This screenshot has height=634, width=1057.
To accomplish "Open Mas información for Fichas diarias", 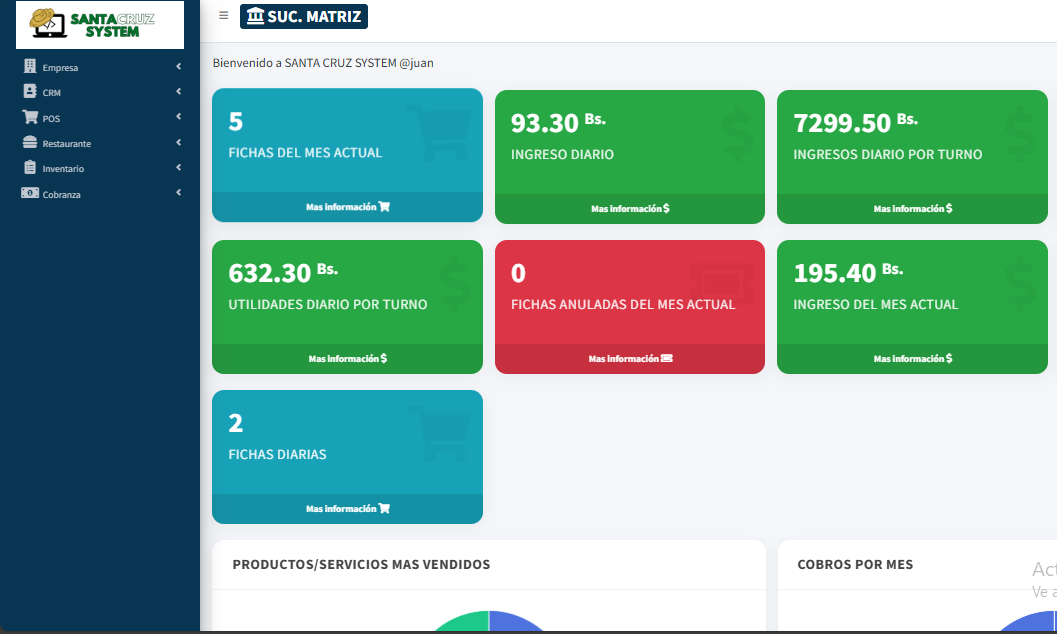I will coord(347,509).
